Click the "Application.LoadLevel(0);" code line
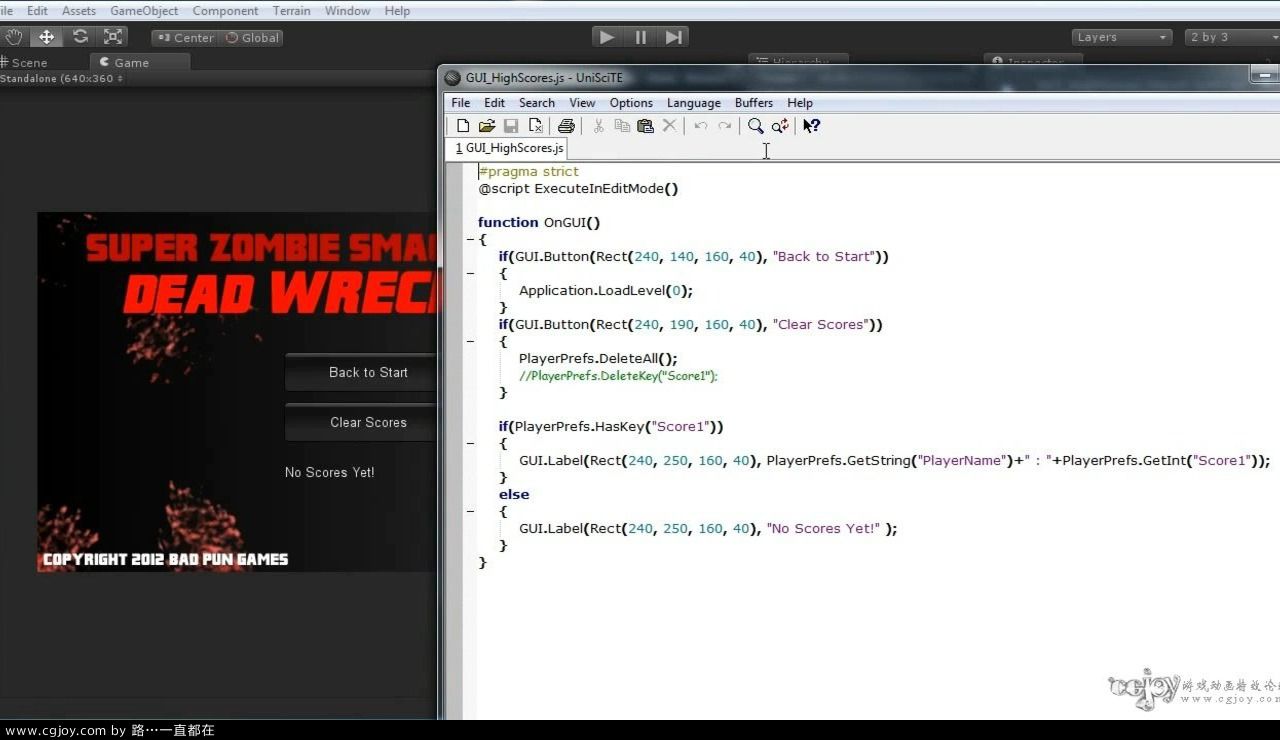 click(x=606, y=290)
